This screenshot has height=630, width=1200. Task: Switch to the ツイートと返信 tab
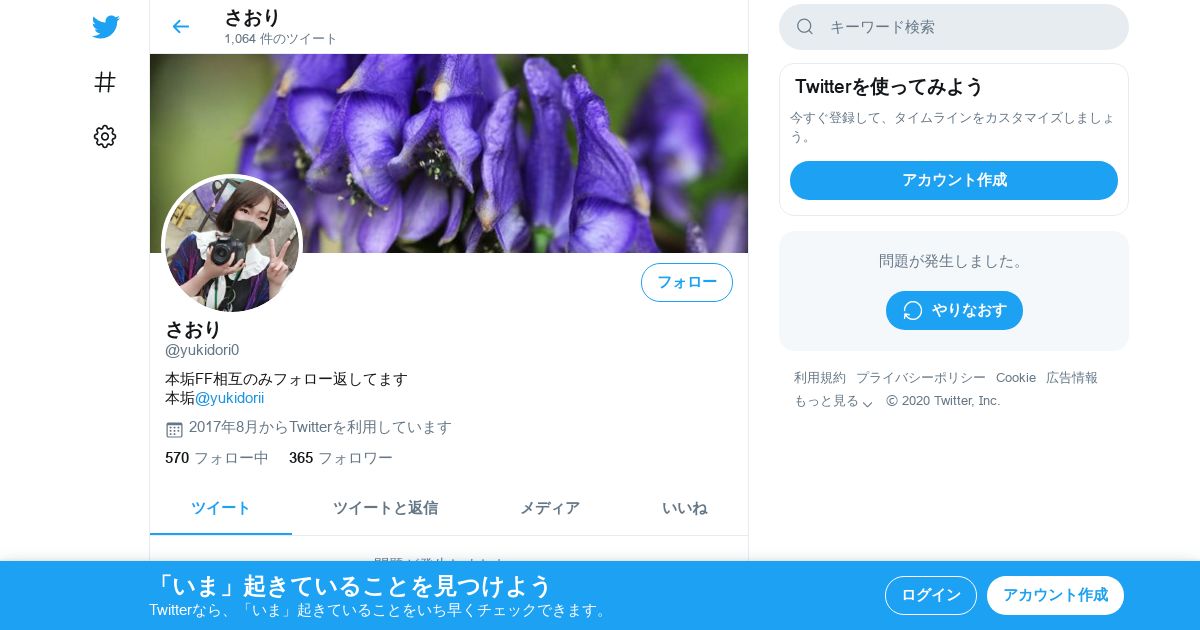pyautogui.click(x=386, y=508)
